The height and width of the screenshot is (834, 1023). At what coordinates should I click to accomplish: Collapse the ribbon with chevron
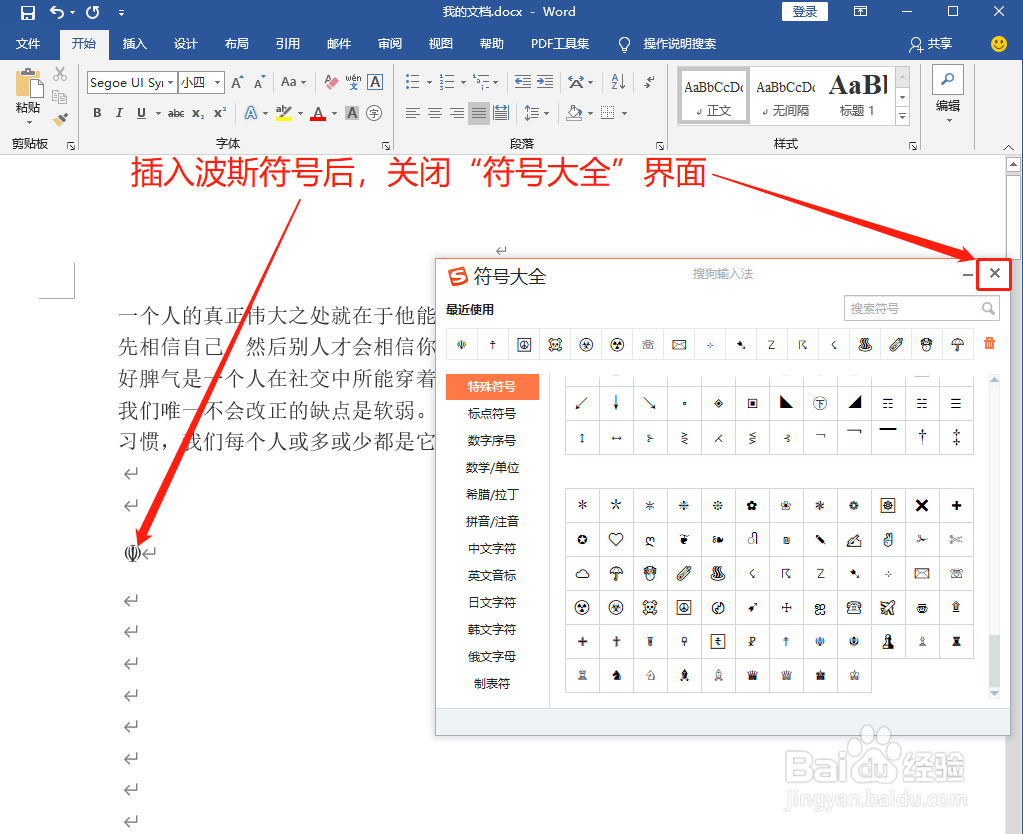click(x=1008, y=146)
